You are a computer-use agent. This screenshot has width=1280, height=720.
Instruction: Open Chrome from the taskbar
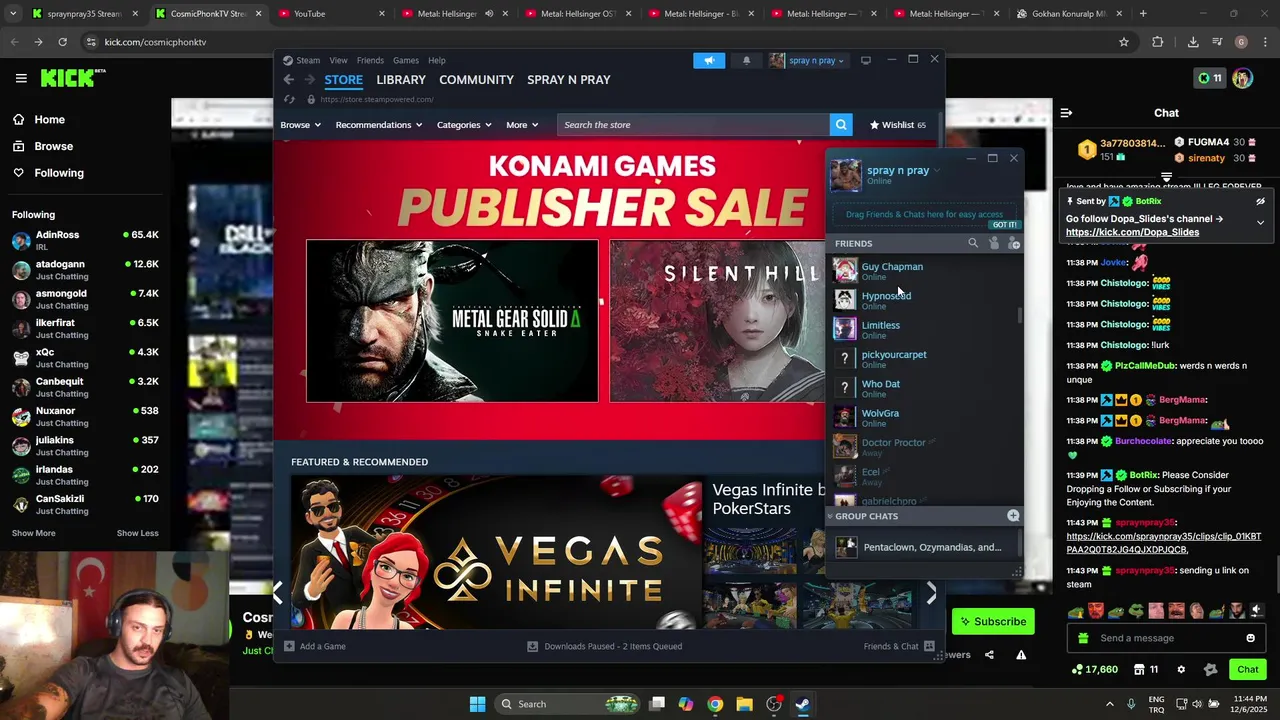pos(715,704)
